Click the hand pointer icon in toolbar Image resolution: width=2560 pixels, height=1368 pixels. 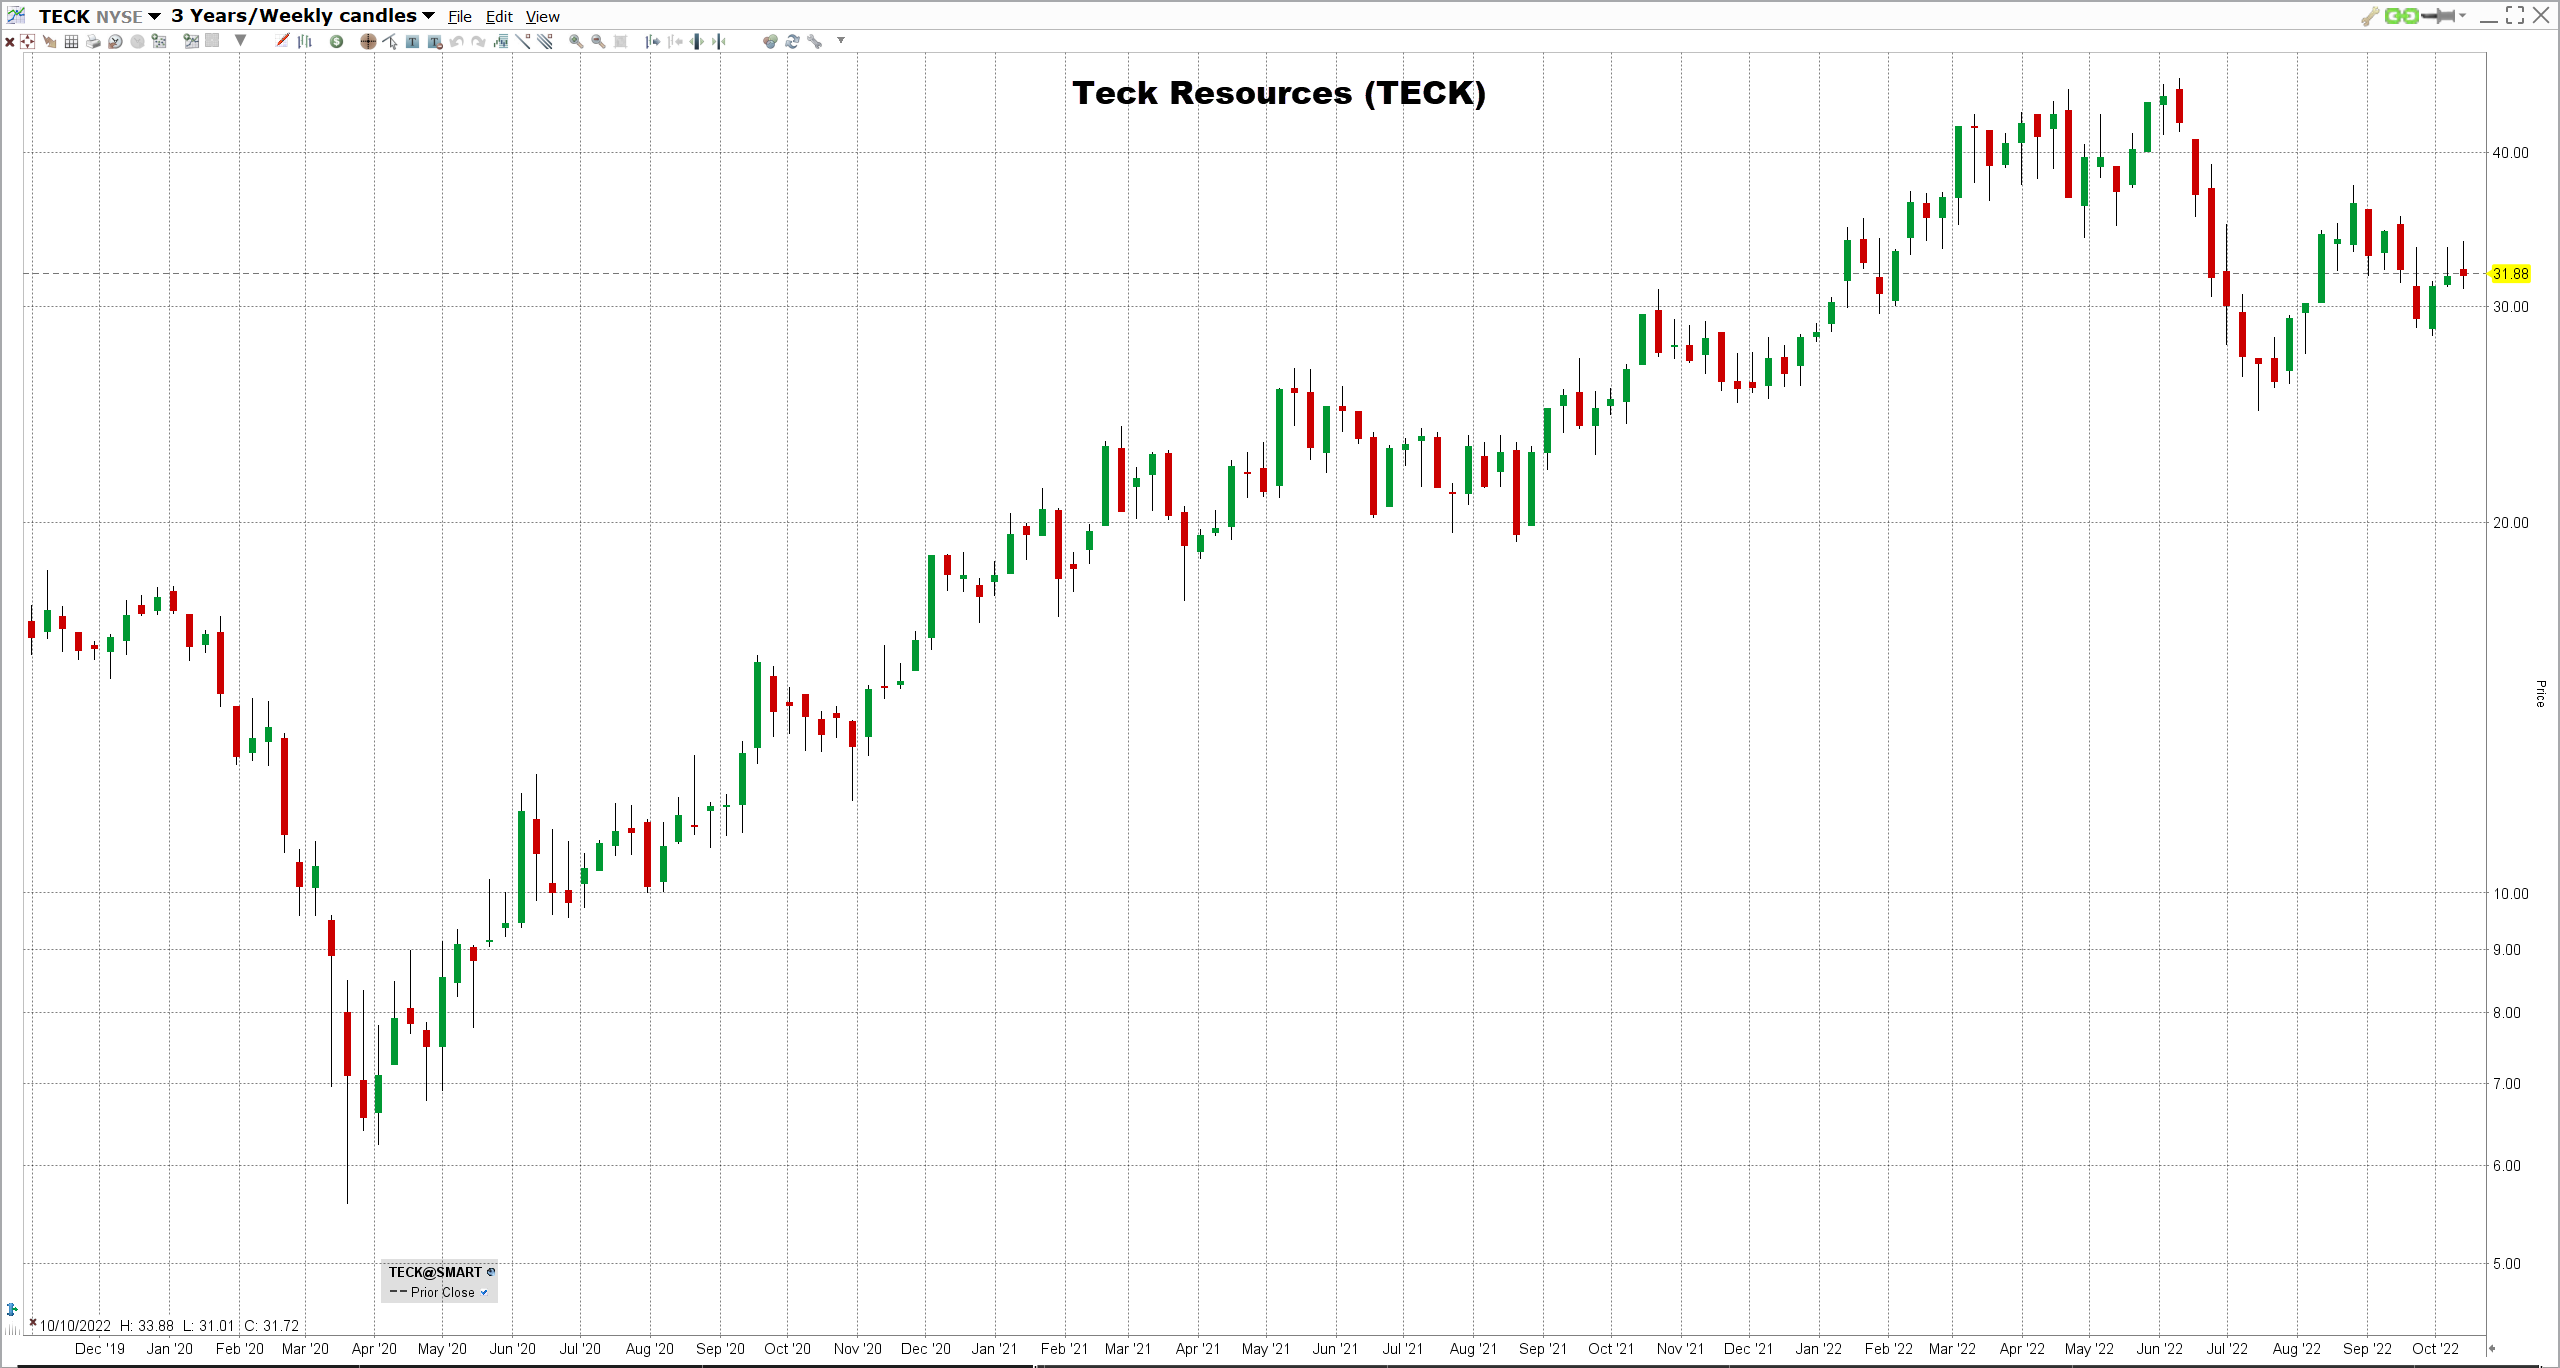49,41
